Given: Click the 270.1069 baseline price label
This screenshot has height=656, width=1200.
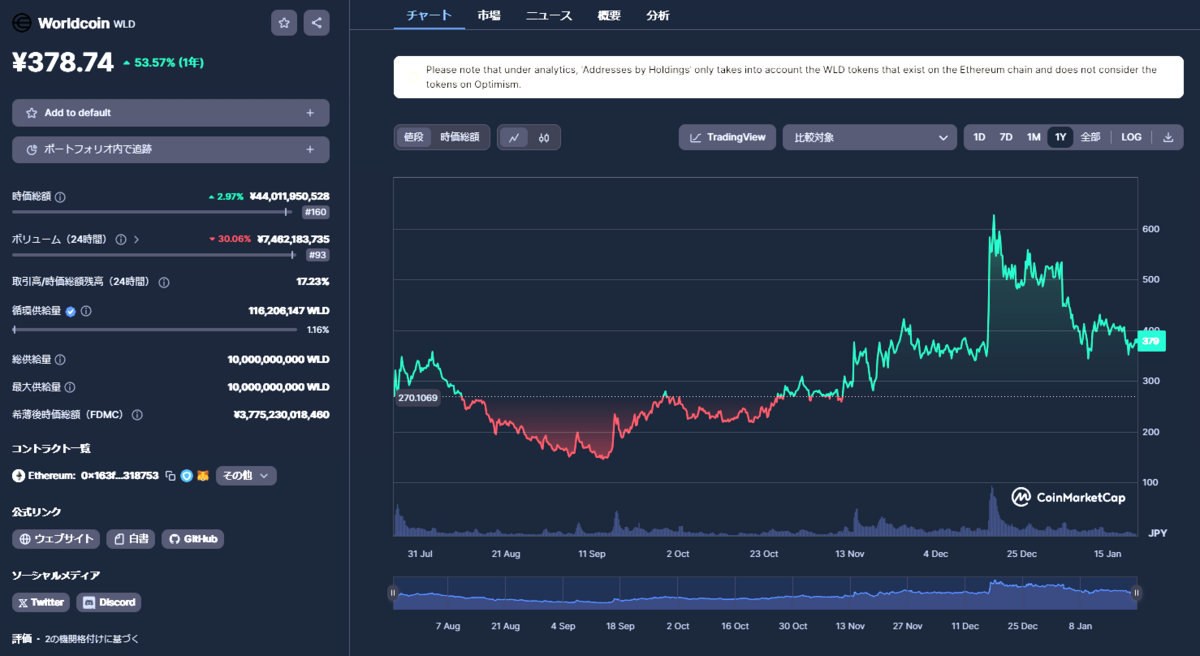Looking at the screenshot, I should pos(418,397).
